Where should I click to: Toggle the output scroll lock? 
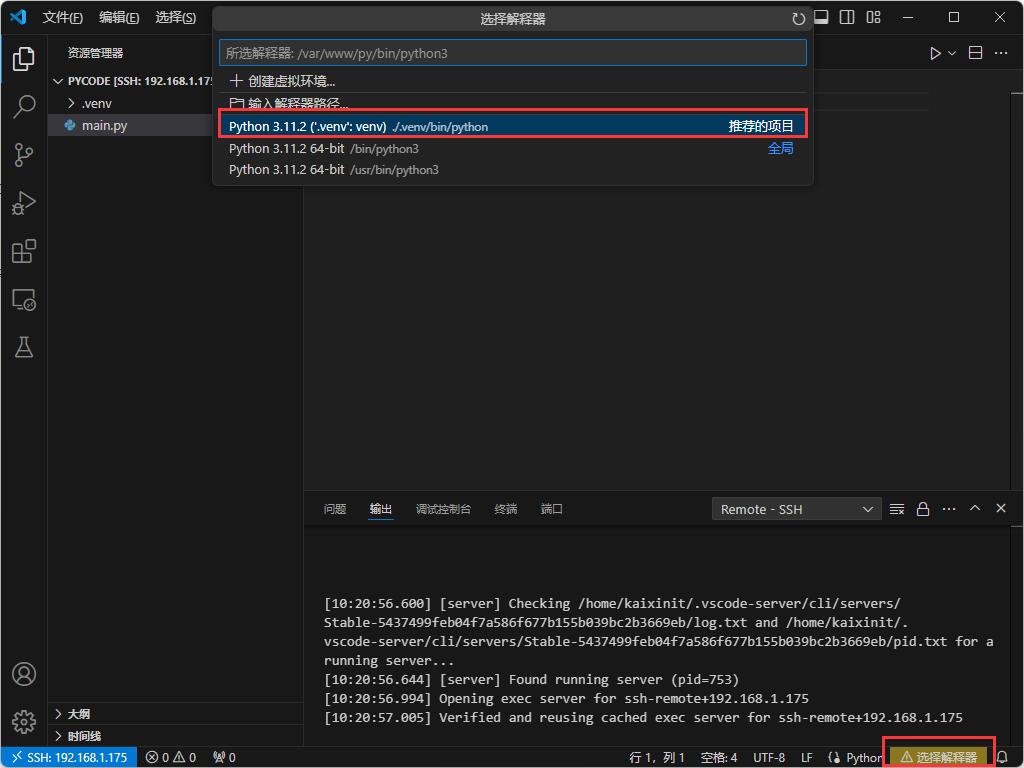point(923,509)
